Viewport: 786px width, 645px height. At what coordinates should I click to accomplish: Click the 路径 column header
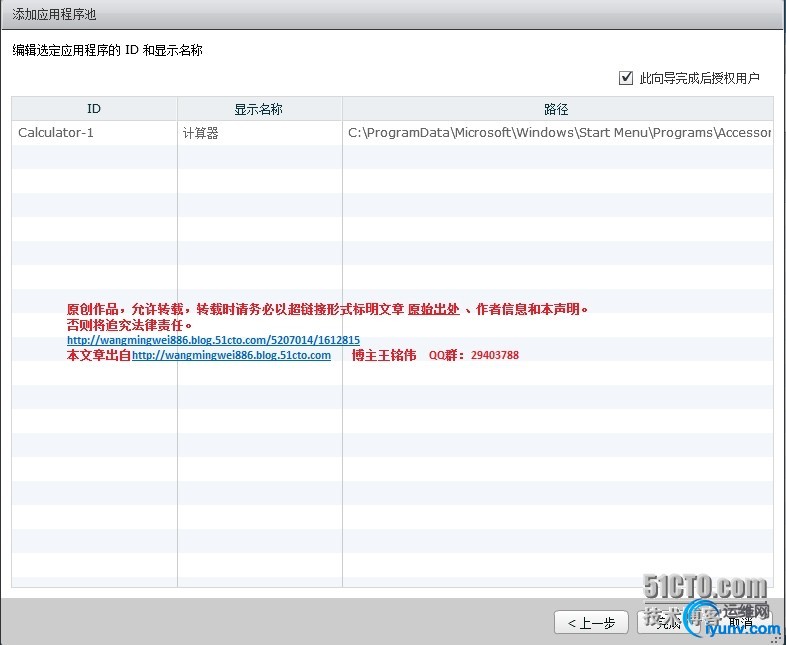tap(557, 109)
